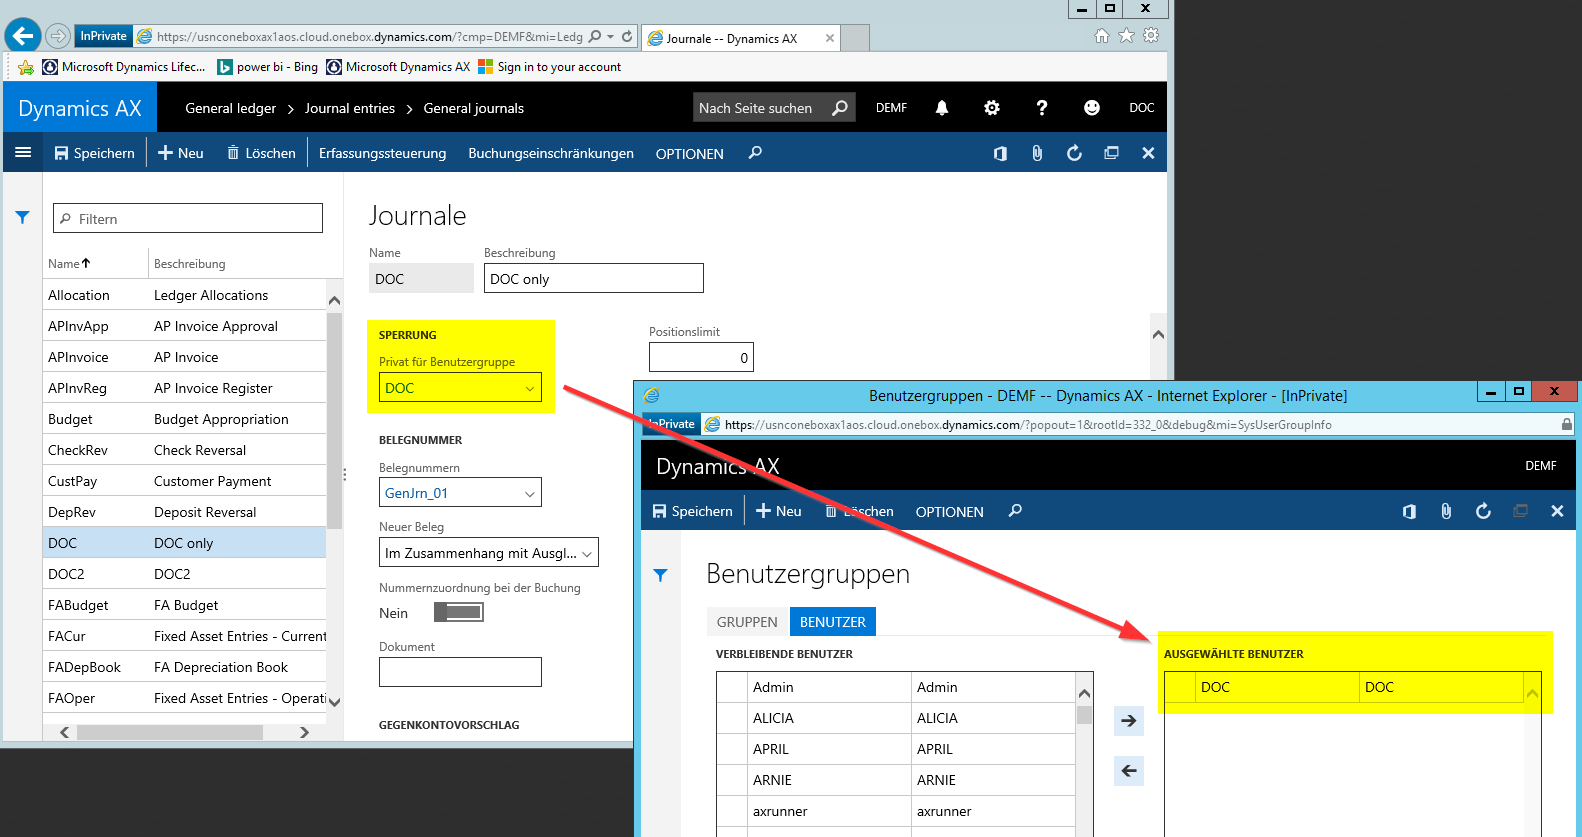Screen dimensions: 1582x837
Task: Expand the Neuer Beleg dropdown
Action: tap(587, 553)
